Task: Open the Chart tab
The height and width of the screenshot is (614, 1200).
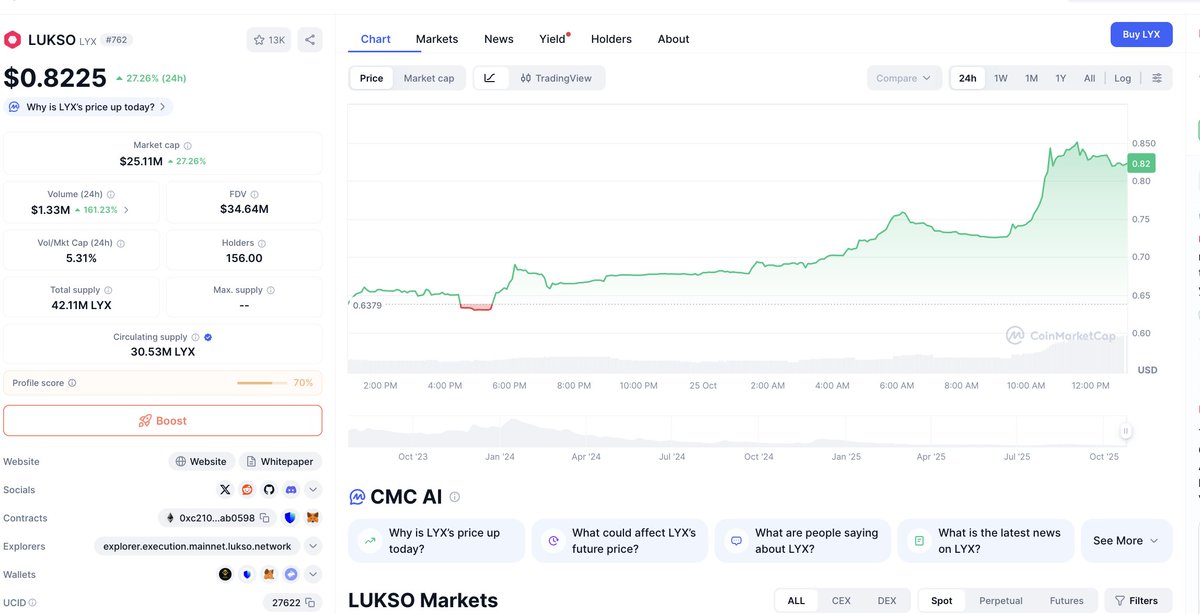Action: [x=376, y=39]
